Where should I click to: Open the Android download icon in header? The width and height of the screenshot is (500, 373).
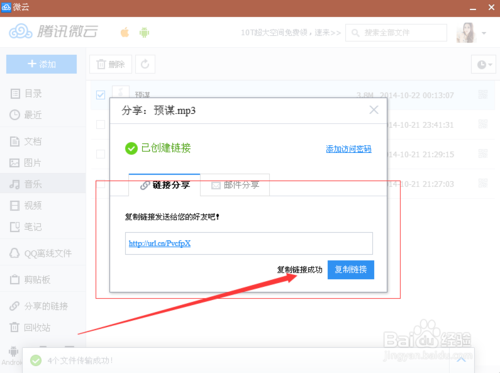(x=144, y=32)
